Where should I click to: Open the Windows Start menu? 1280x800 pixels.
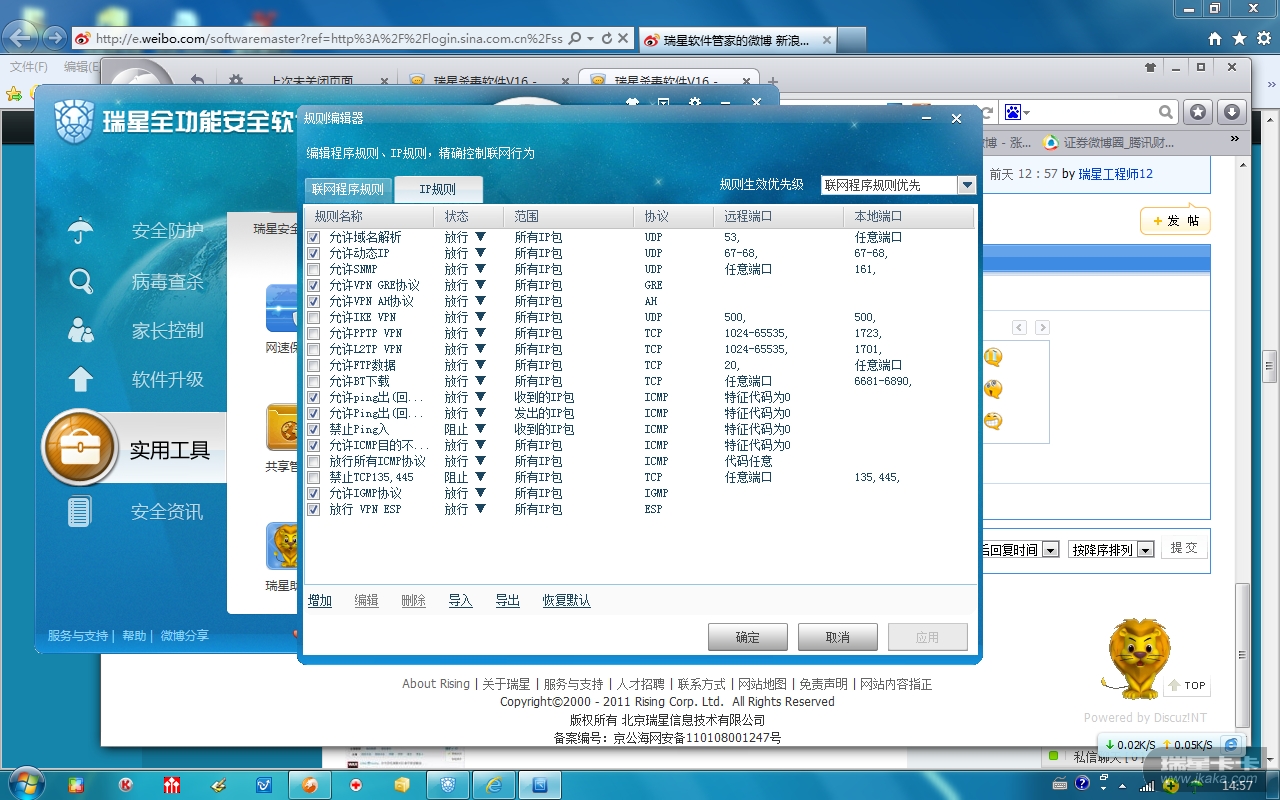[25, 783]
